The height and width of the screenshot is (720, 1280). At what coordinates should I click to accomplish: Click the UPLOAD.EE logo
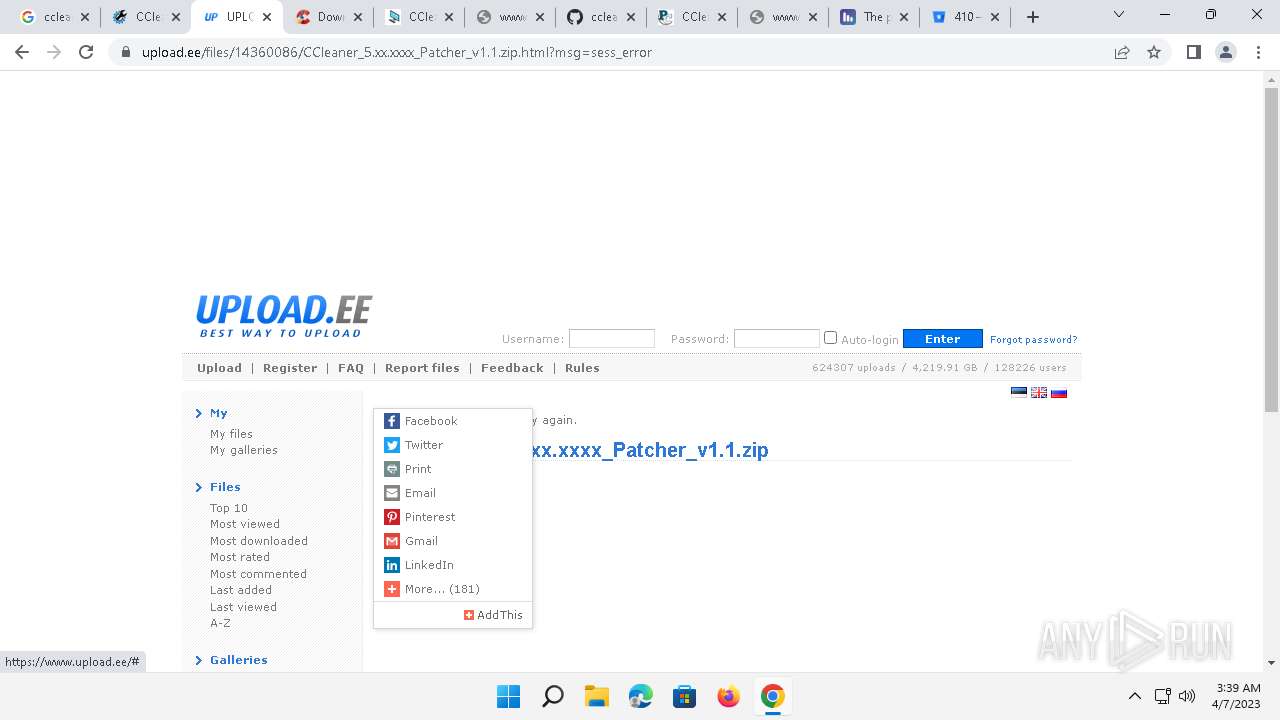(x=284, y=316)
